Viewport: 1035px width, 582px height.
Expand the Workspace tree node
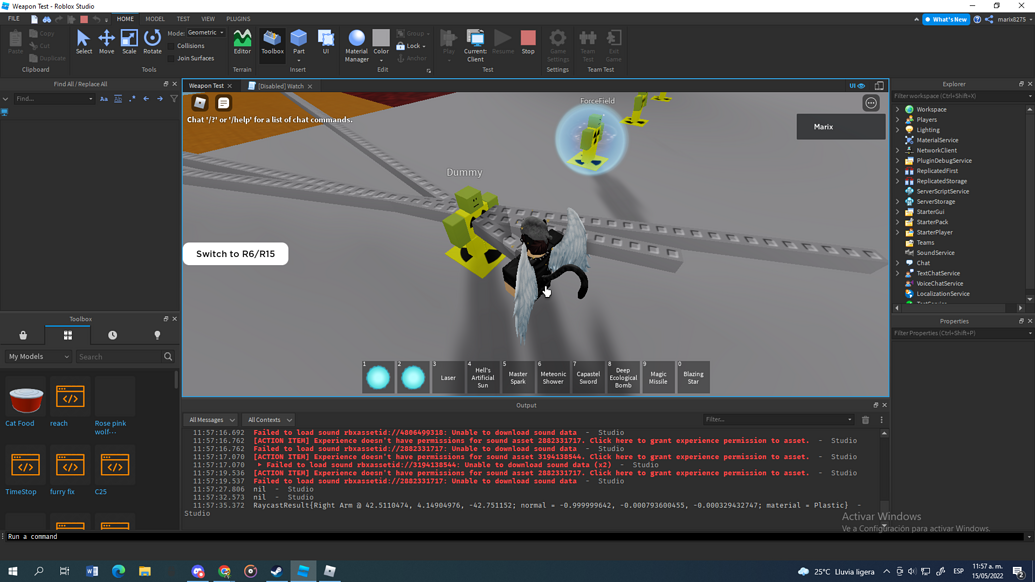(897, 110)
